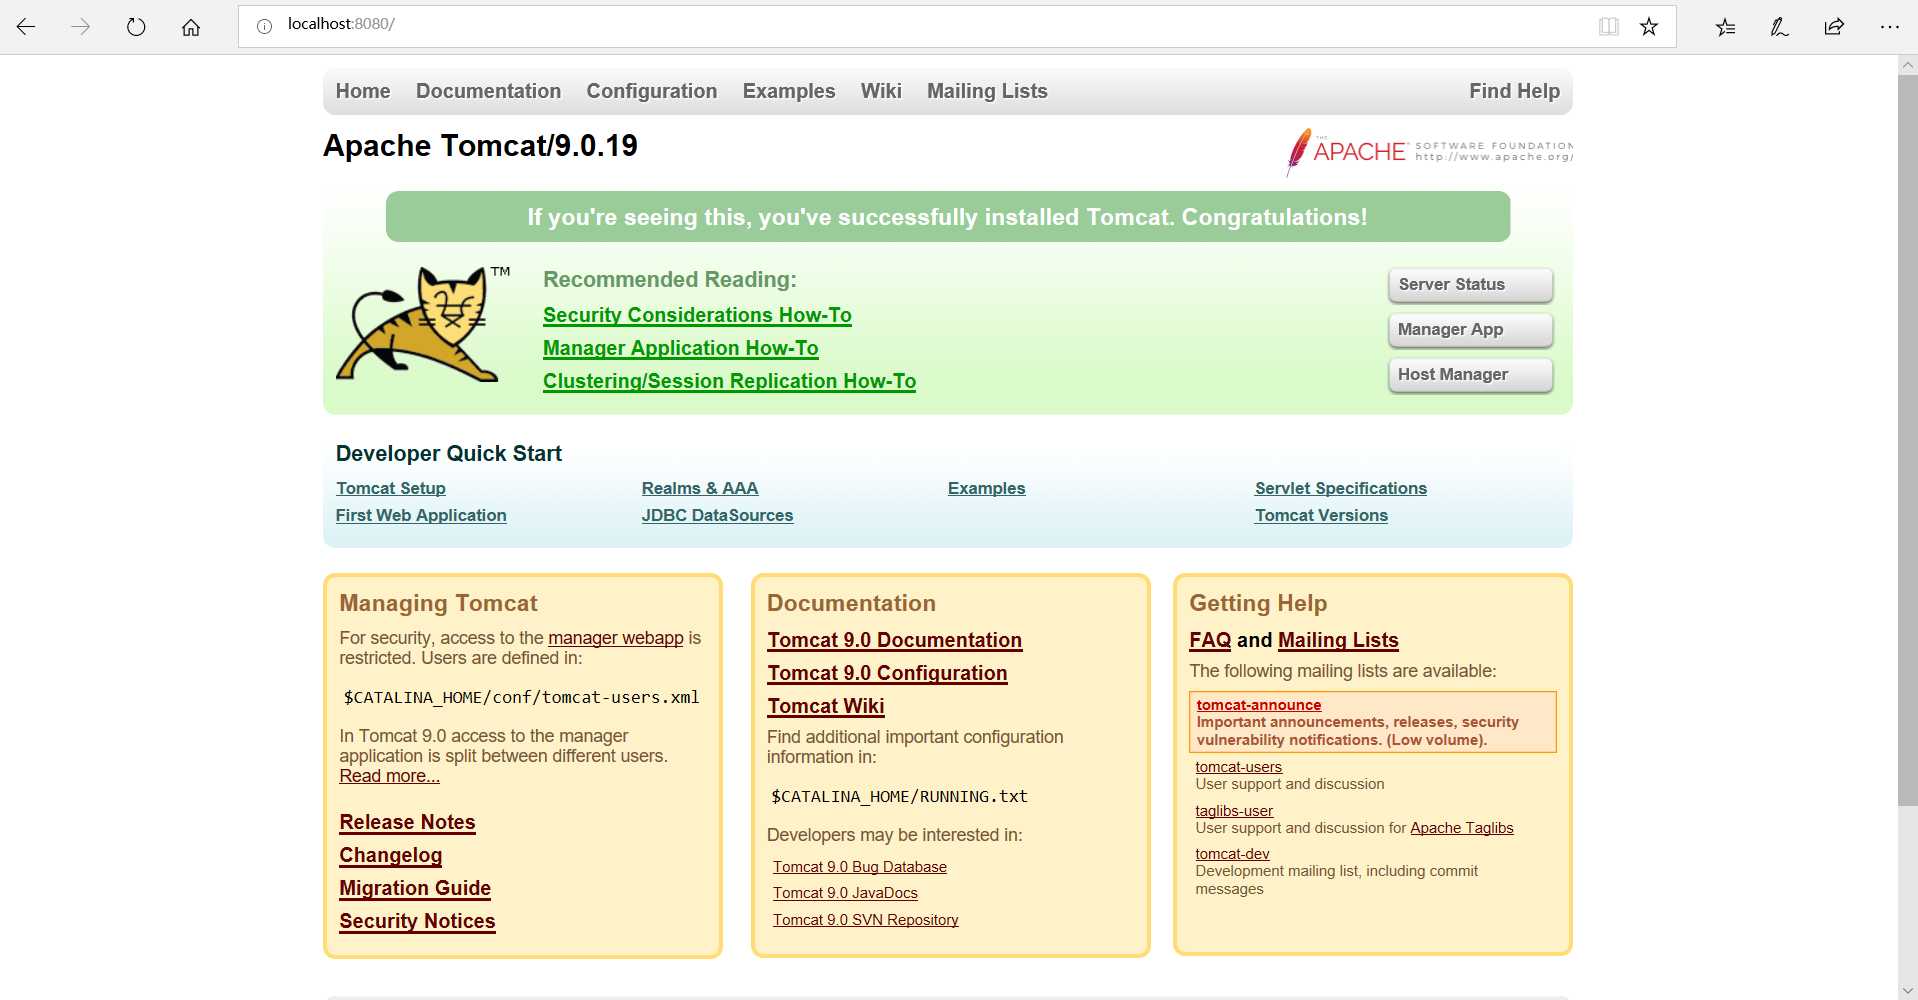Click the Server Status button
Viewport: 1918px width, 1000px height.
(x=1470, y=284)
